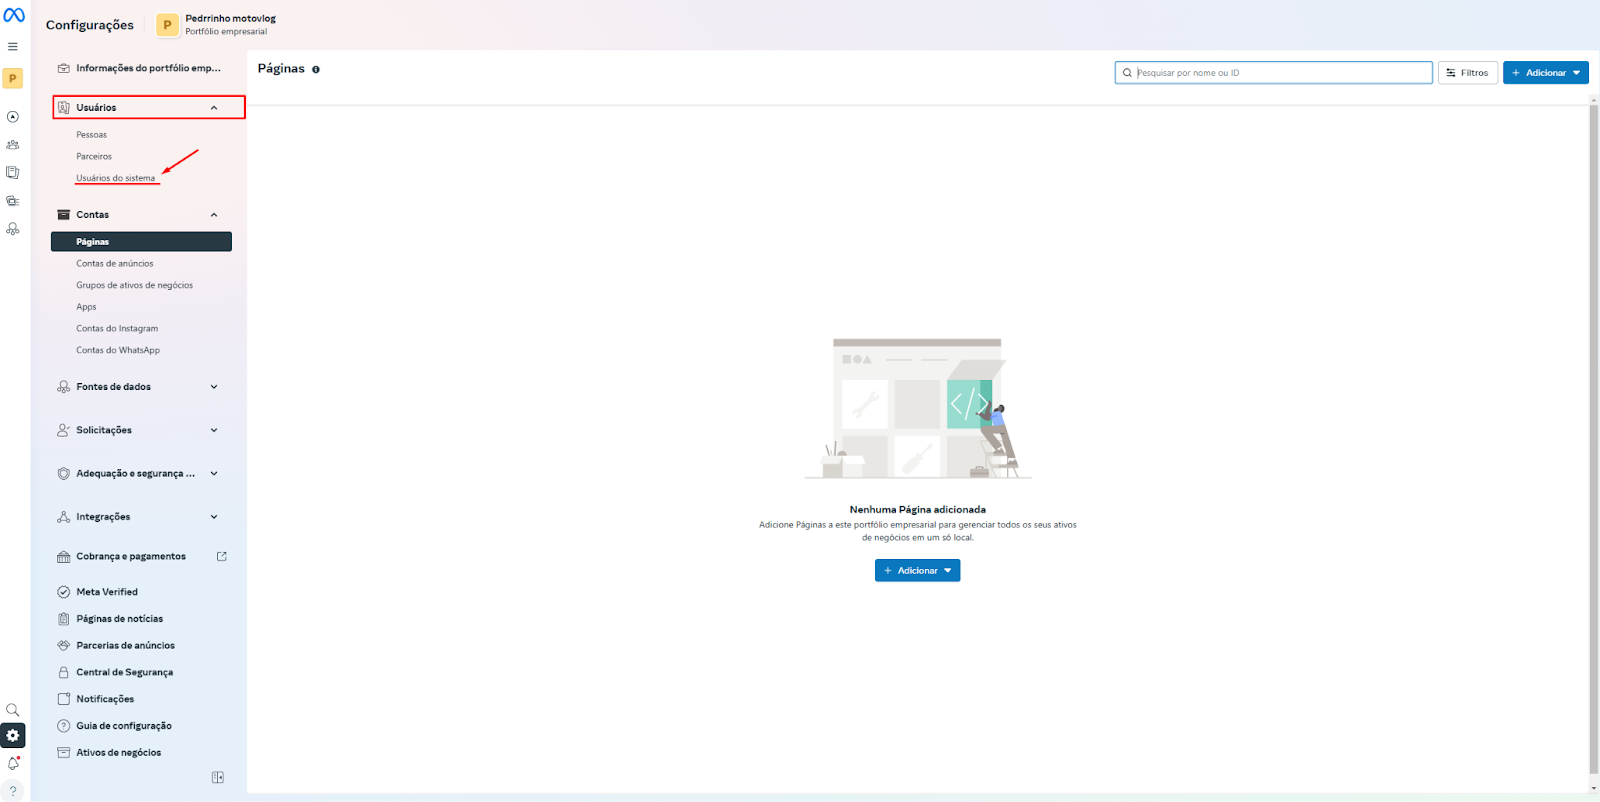Click the gear settings icon
This screenshot has height=802, width=1600.
click(13, 736)
